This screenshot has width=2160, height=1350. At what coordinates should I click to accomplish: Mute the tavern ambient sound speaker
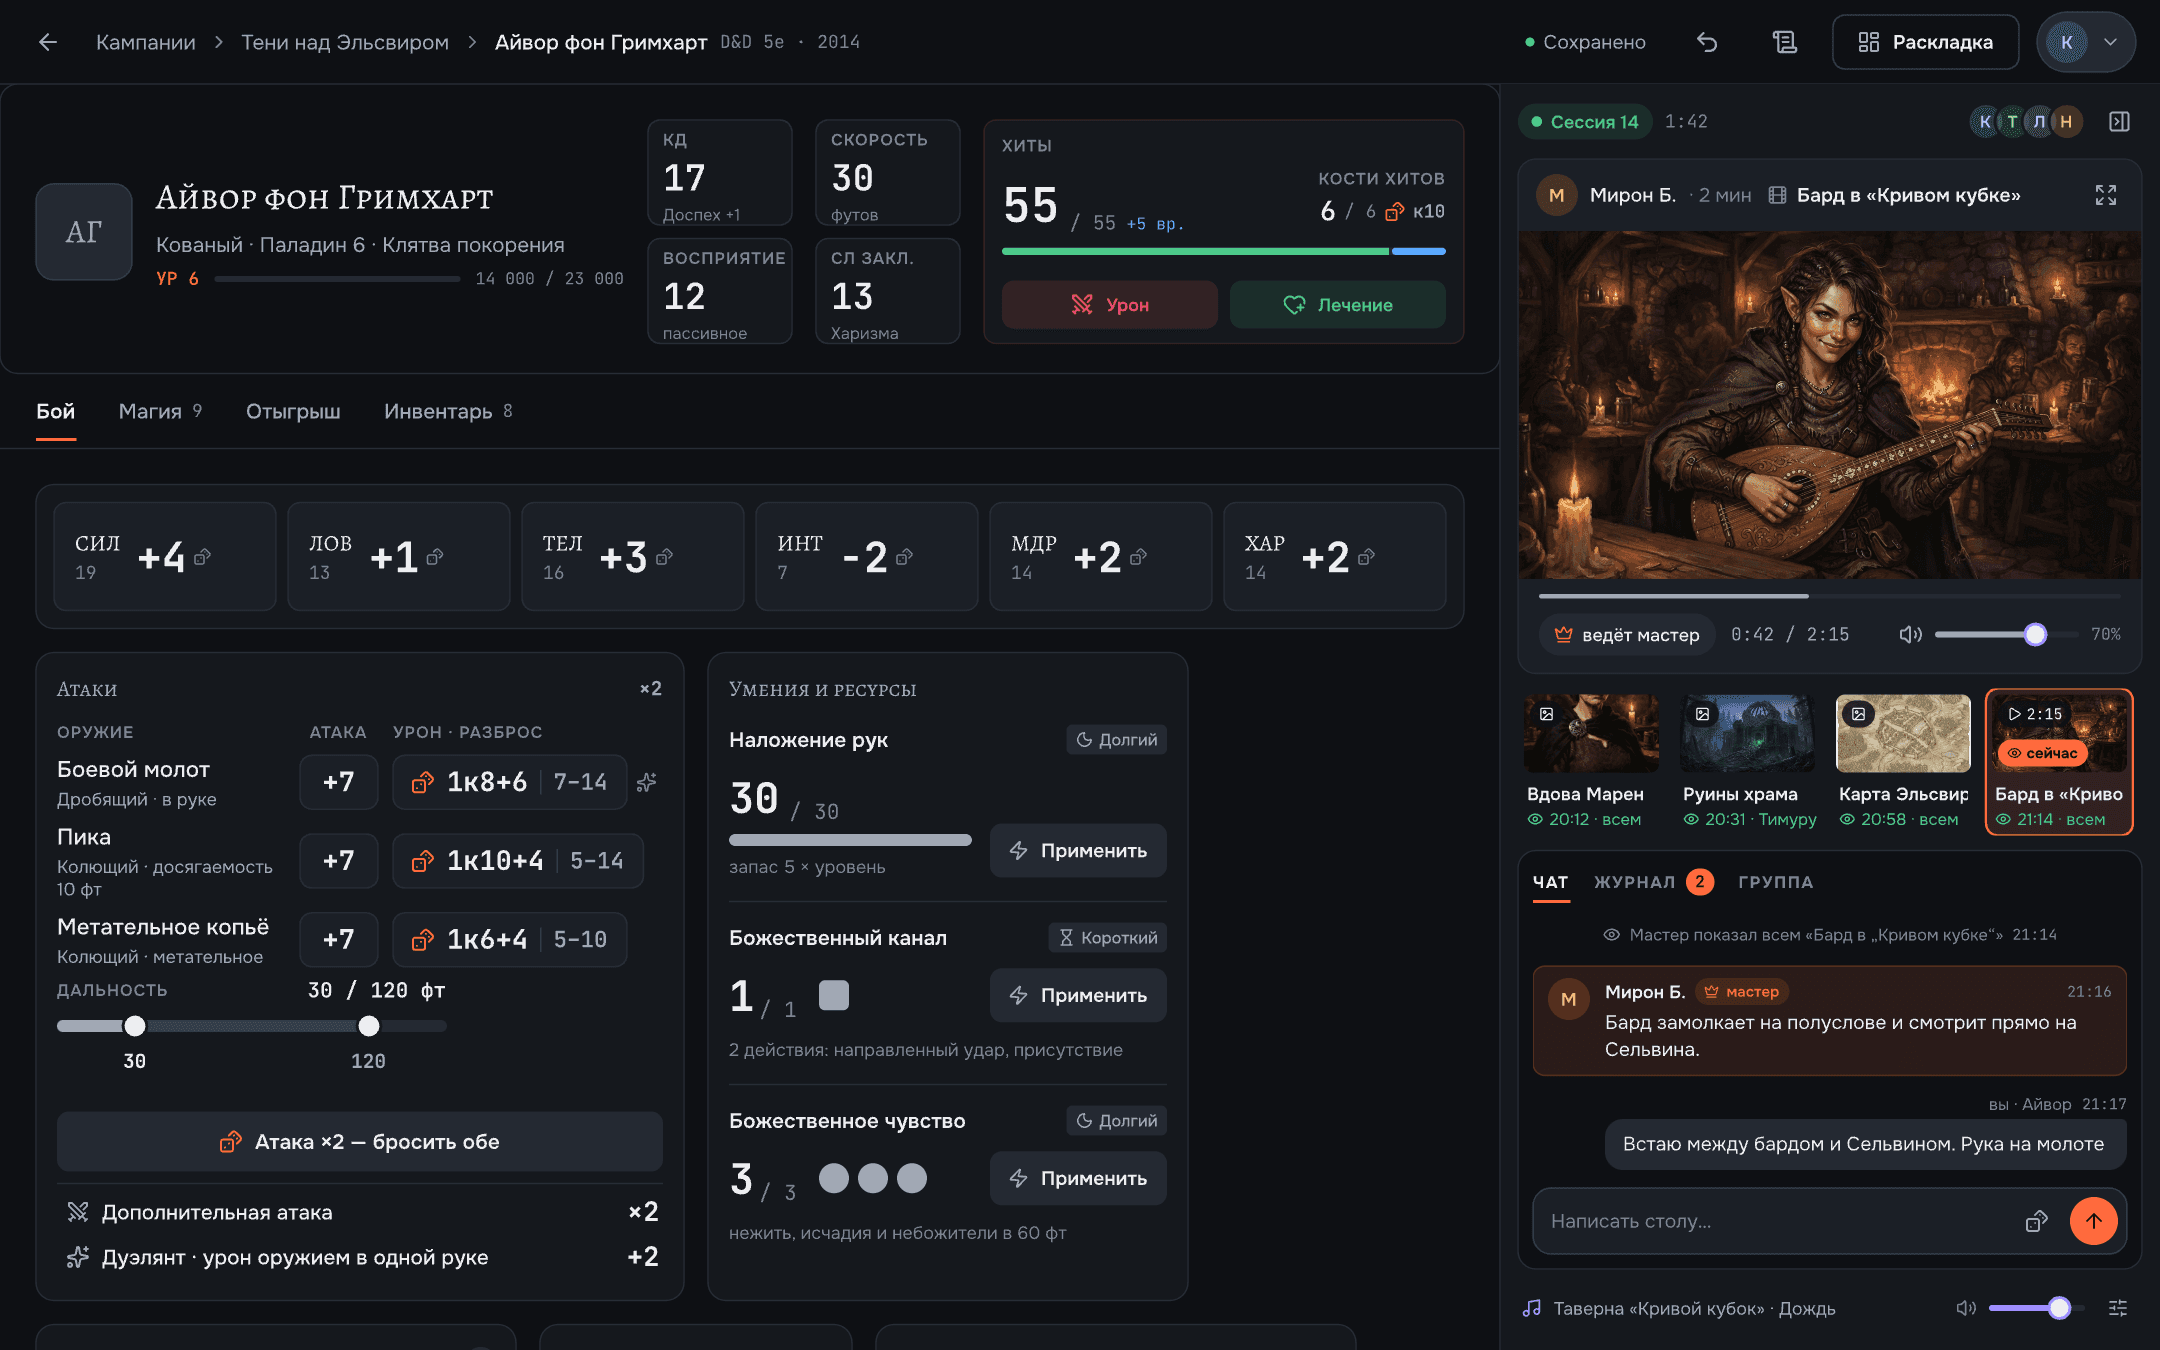[1966, 1308]
